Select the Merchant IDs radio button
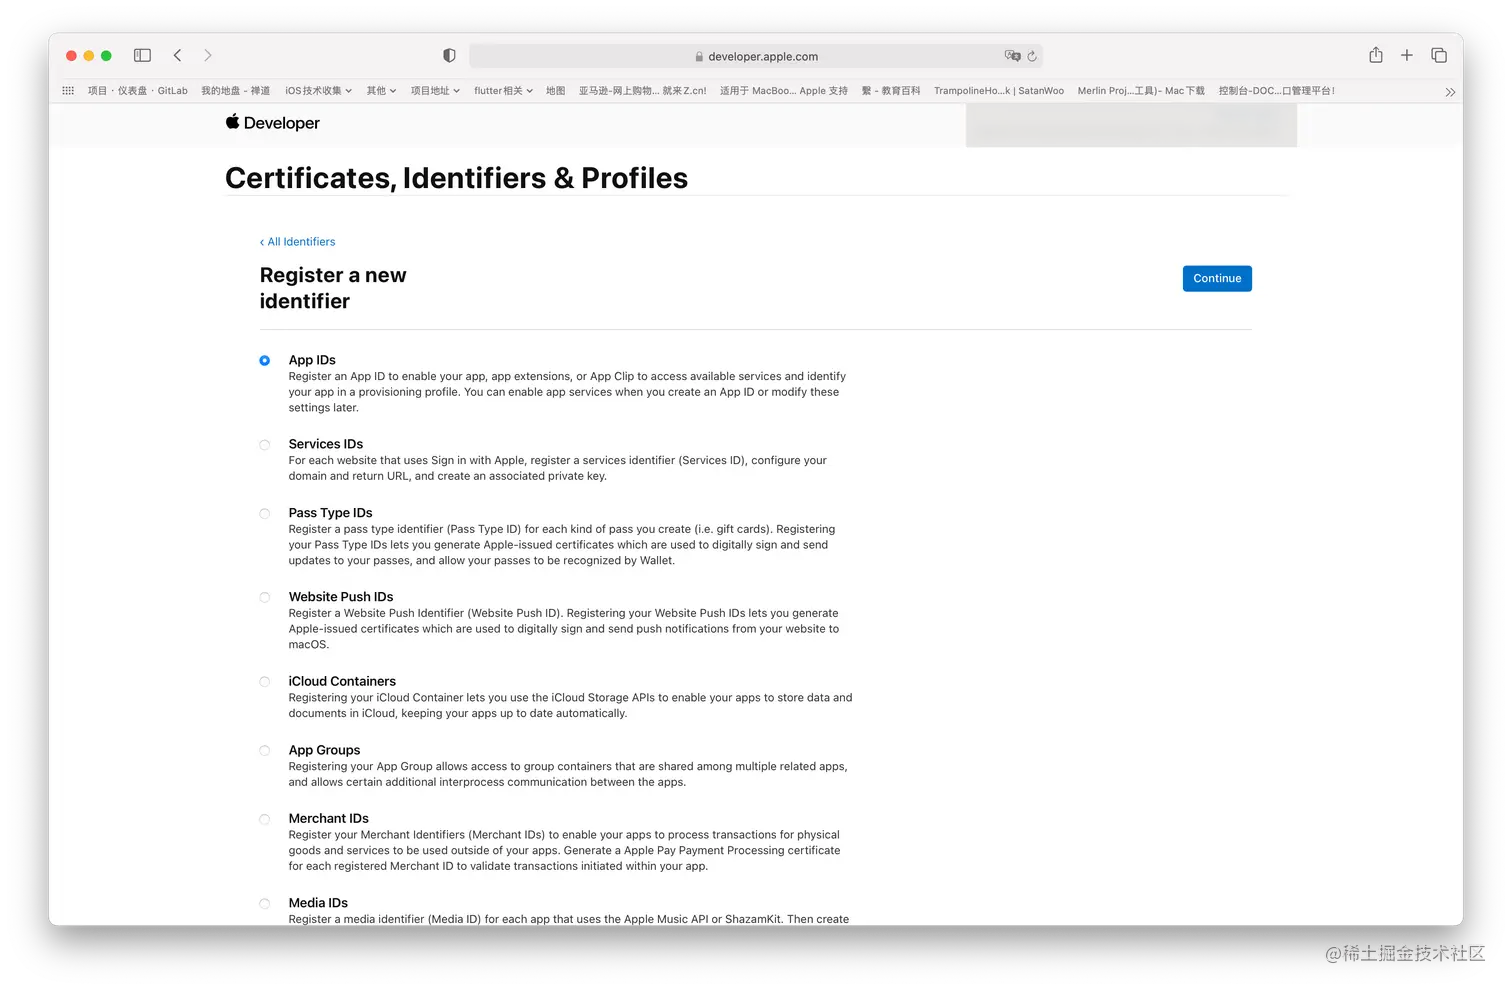This screenshot has width=1512, height=990. pyautogui.click(x=265, y=819)
